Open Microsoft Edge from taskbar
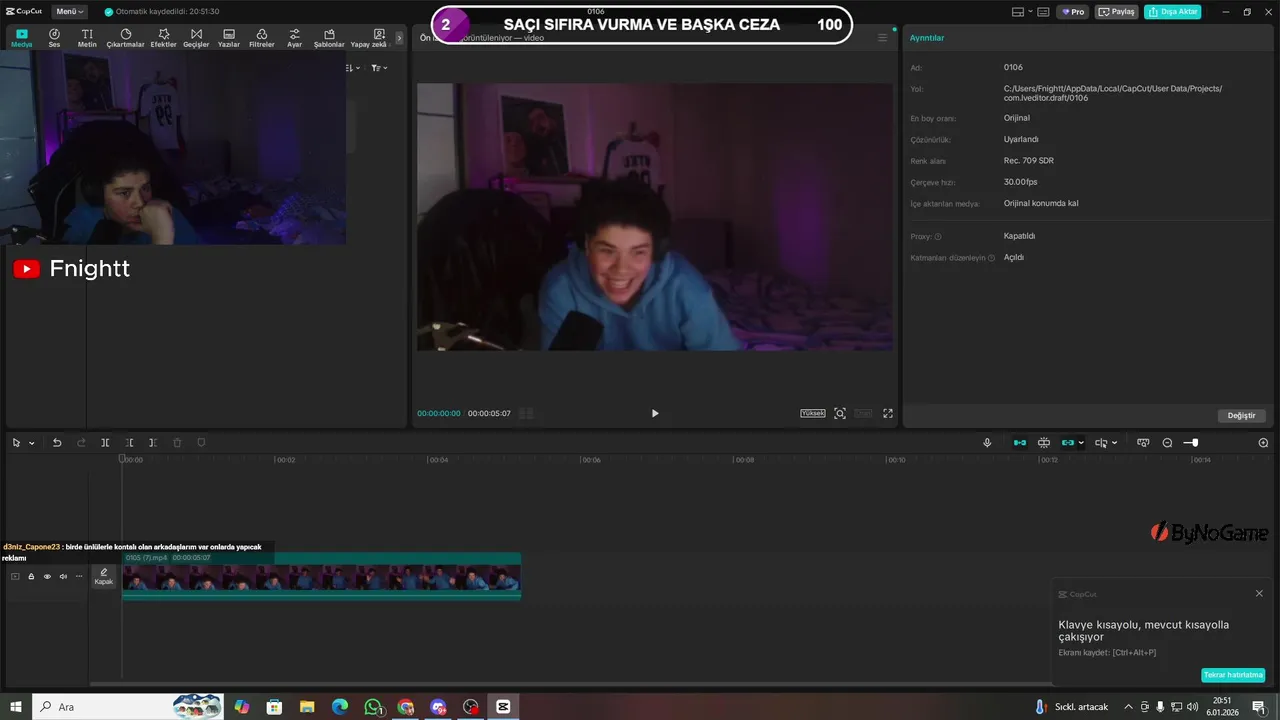The image size is (1280, 720). (340, 707)
